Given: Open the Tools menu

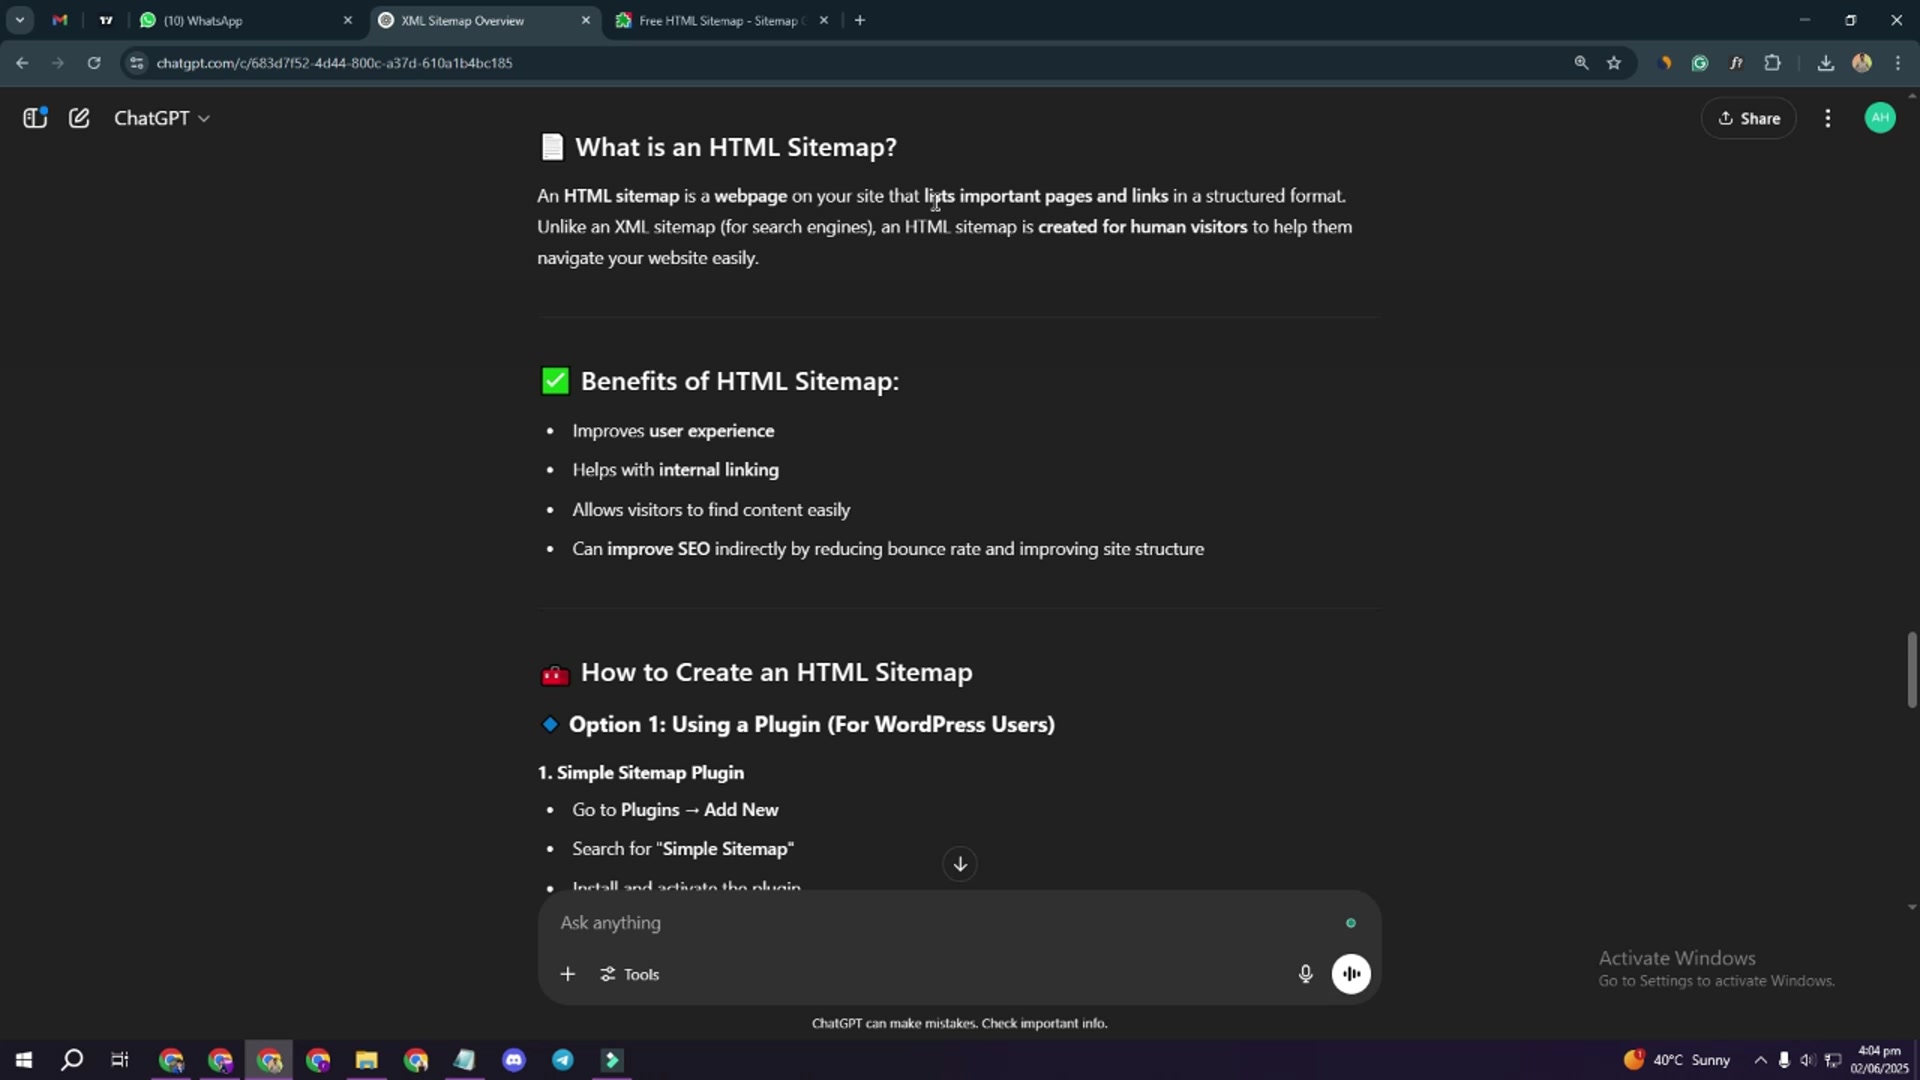Looking at the screenshot, I should (630, 974).
